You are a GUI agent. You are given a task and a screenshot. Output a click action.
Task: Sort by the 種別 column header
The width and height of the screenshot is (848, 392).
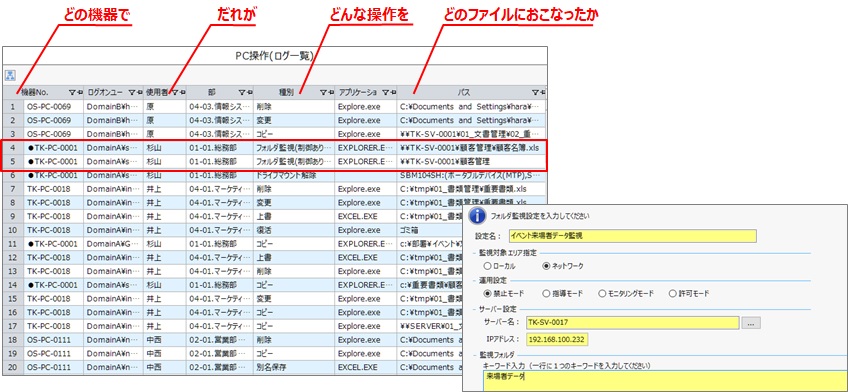pyautogui.click(x=286, y=92)
